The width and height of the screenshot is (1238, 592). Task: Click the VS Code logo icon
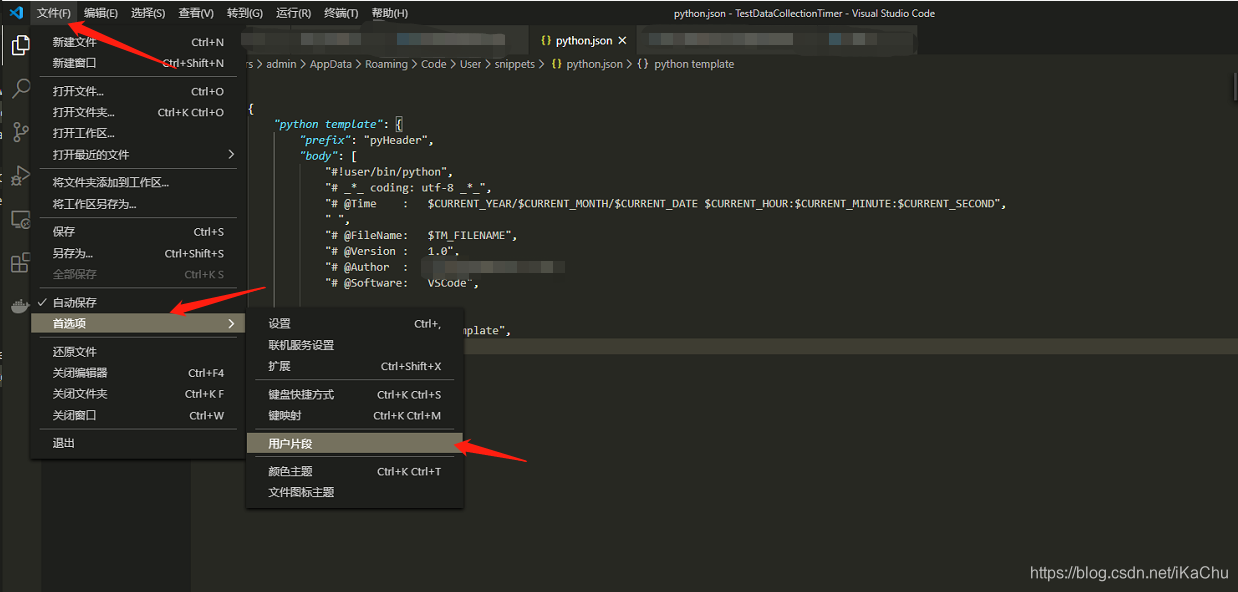pos(16,13)
